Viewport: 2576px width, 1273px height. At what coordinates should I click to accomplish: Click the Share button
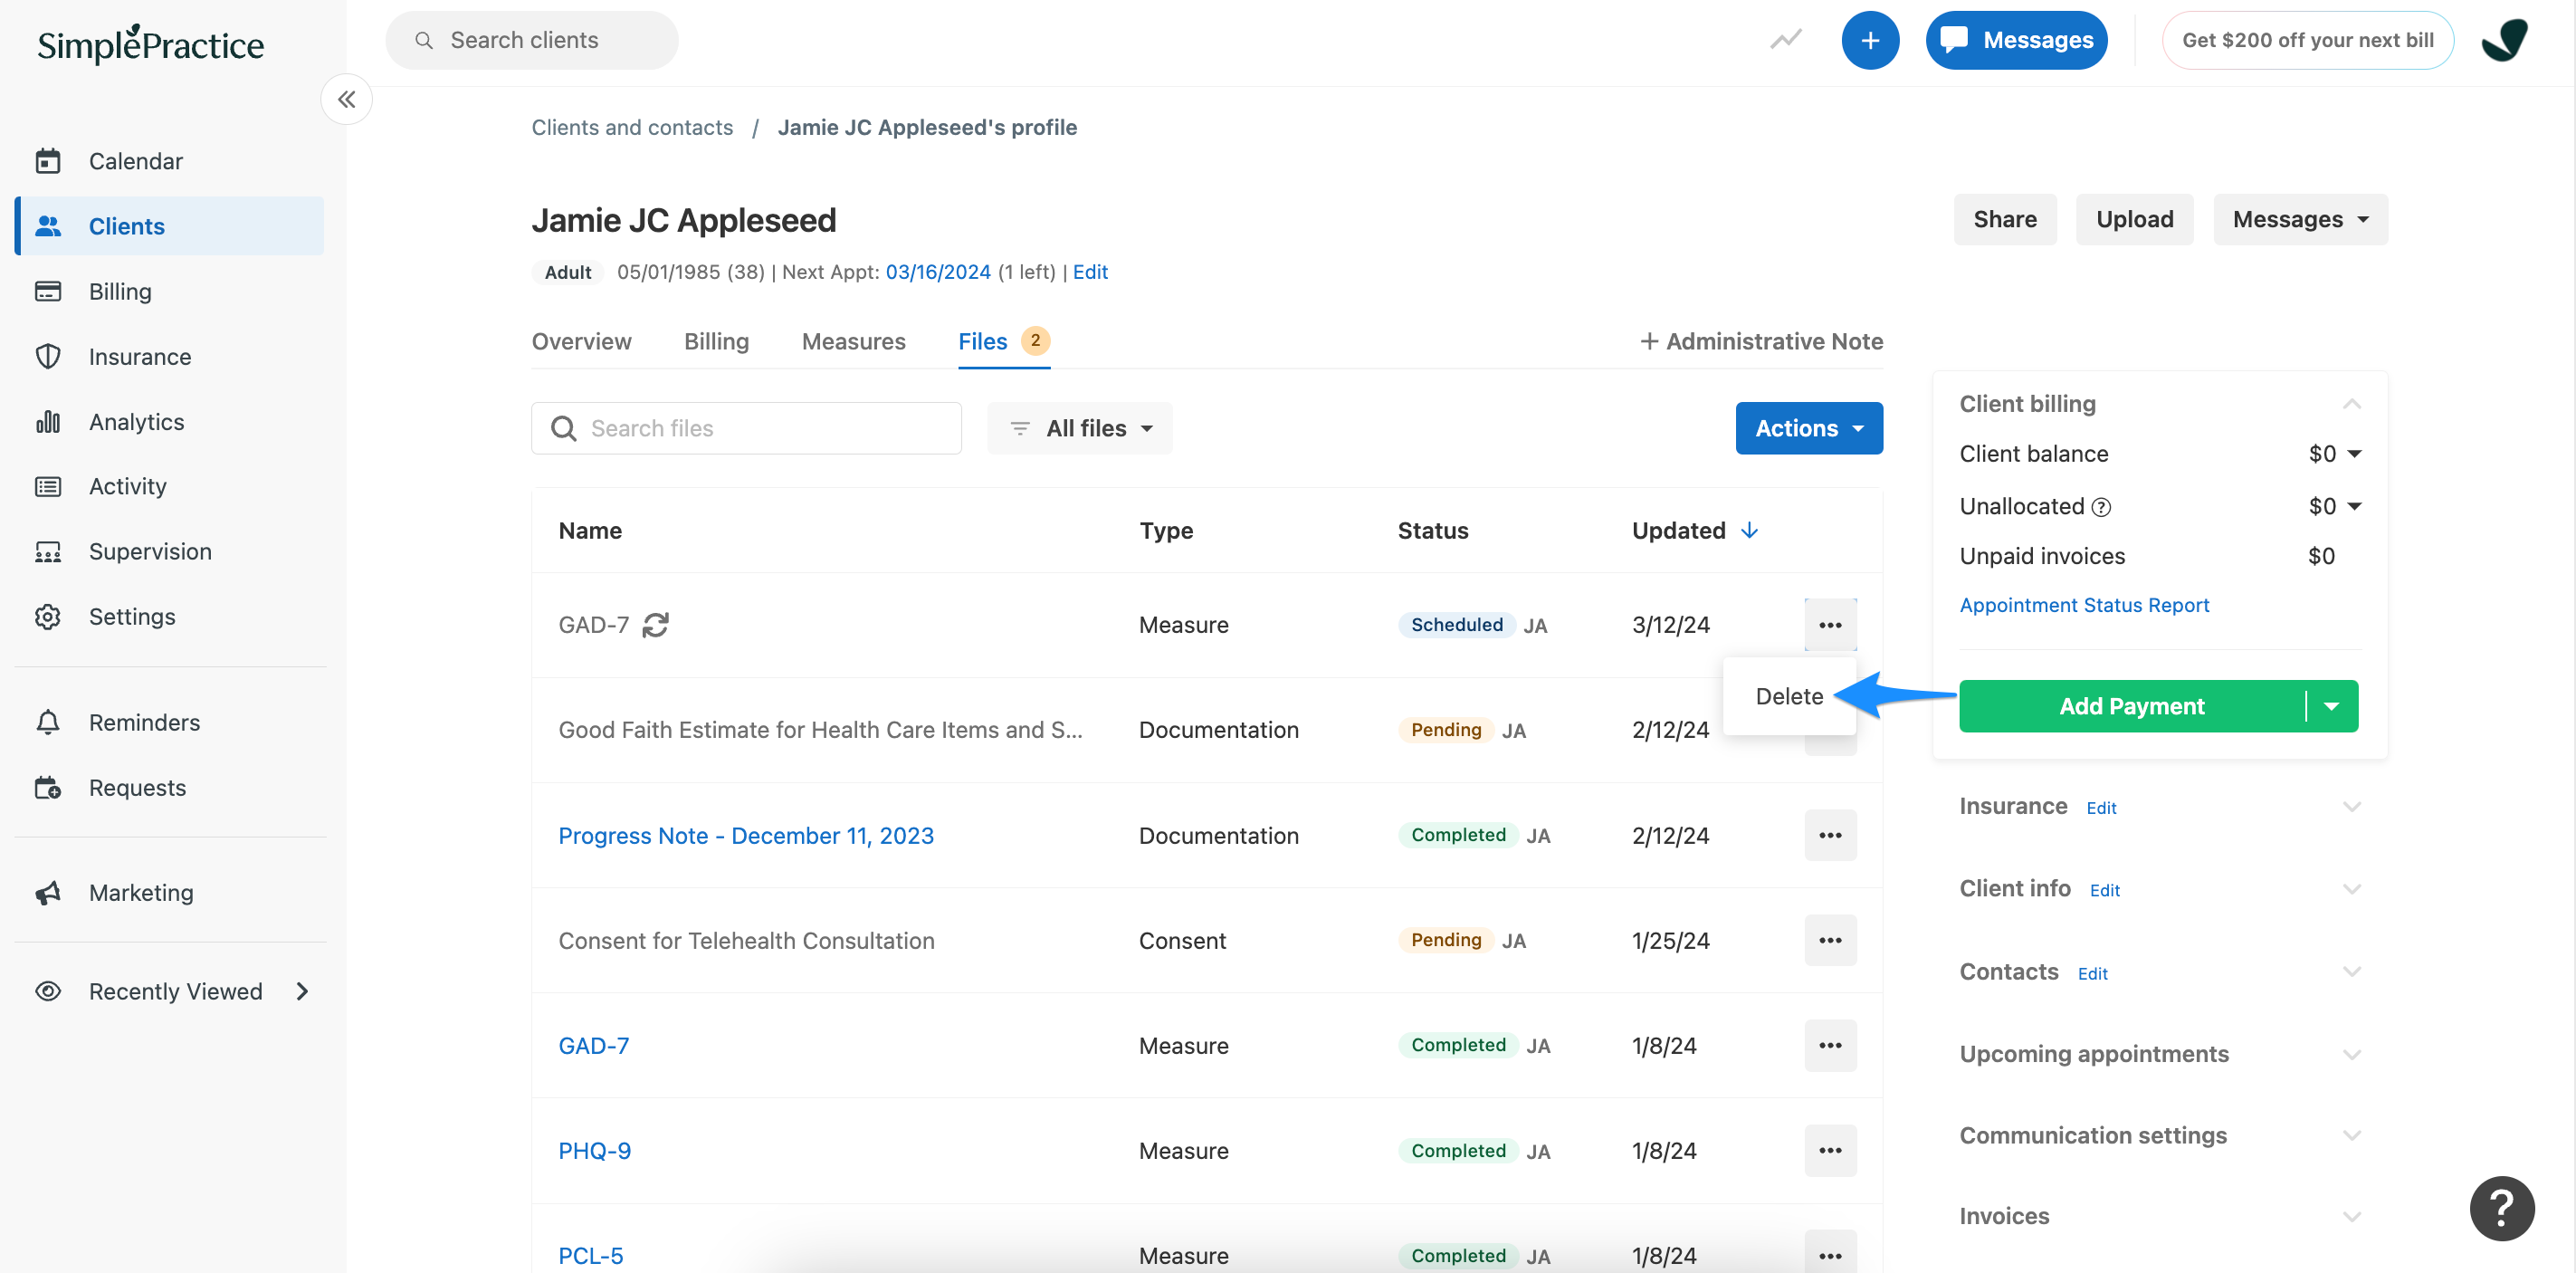[x=2004, y=219]
